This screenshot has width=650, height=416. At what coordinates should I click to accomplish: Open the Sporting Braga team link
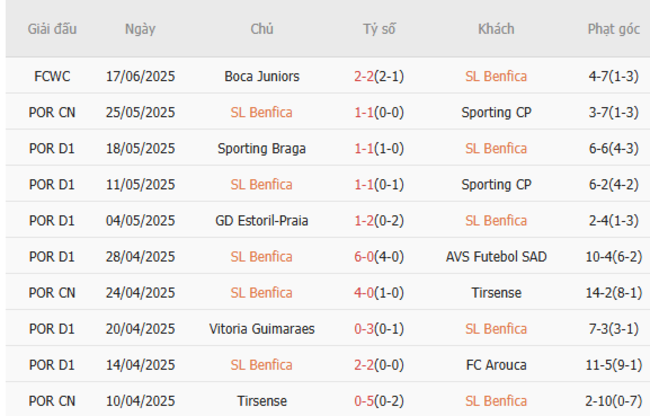262,149
